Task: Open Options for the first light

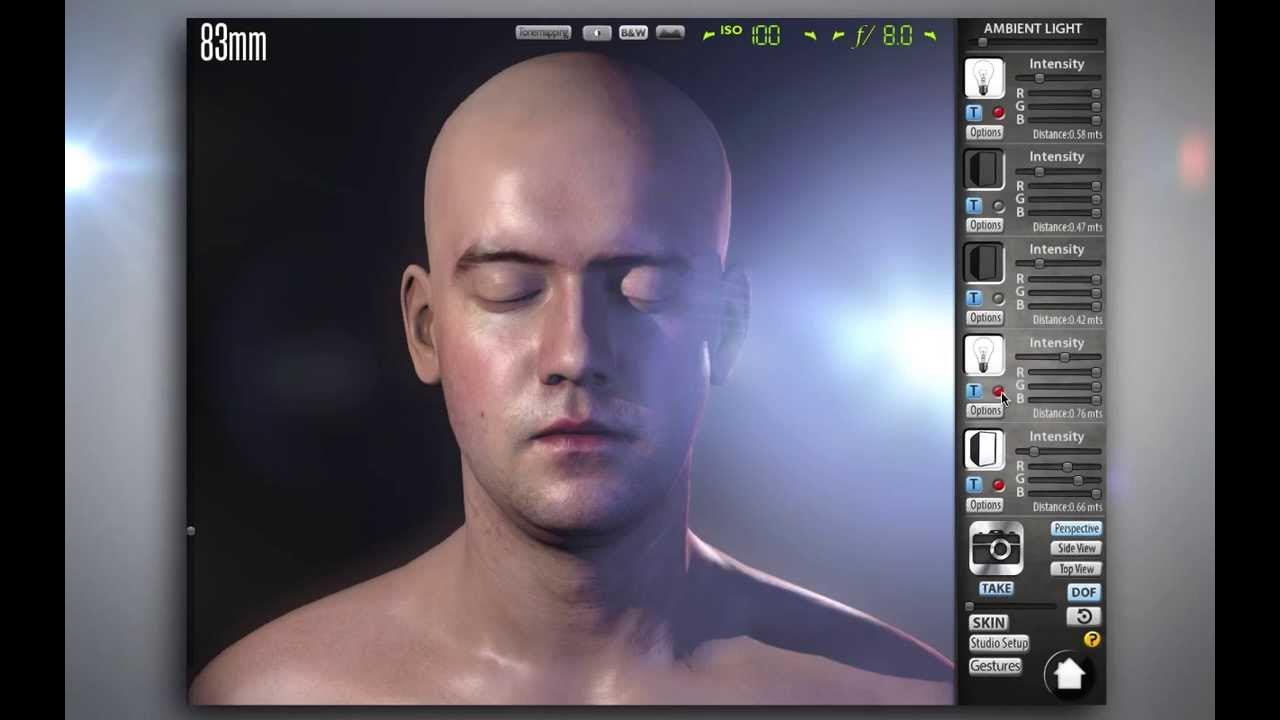Action: click(985, 132)
